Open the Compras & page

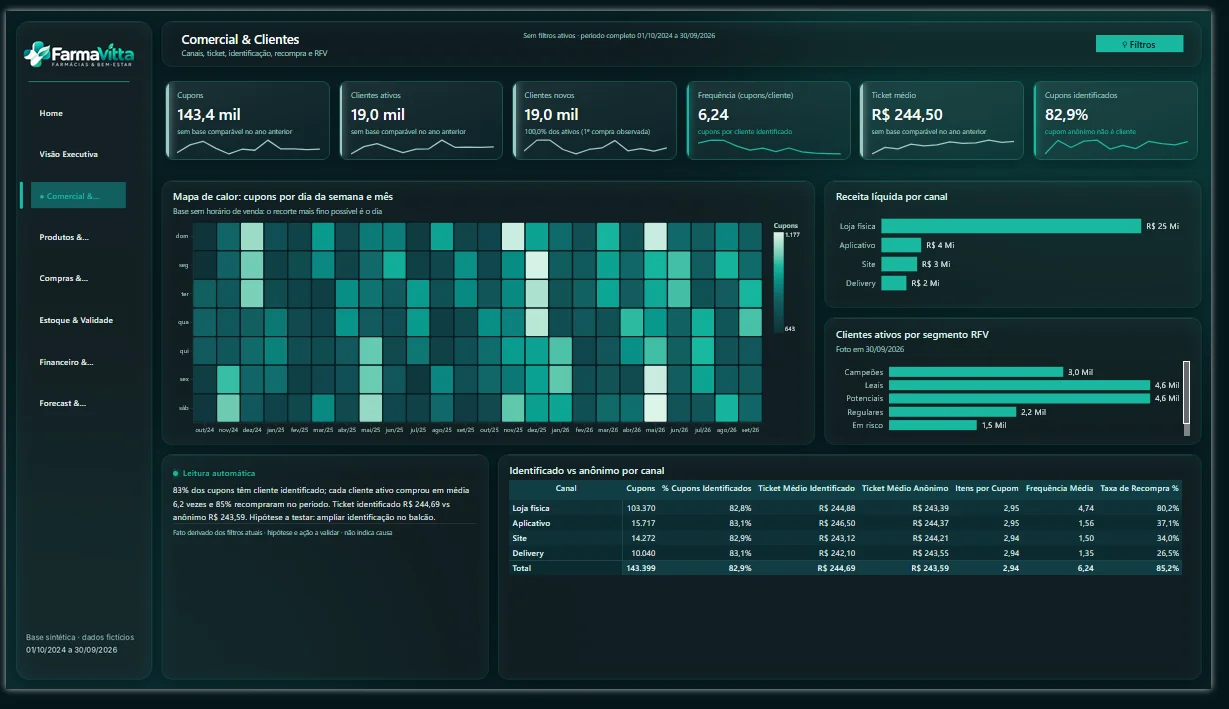(64, 278)
